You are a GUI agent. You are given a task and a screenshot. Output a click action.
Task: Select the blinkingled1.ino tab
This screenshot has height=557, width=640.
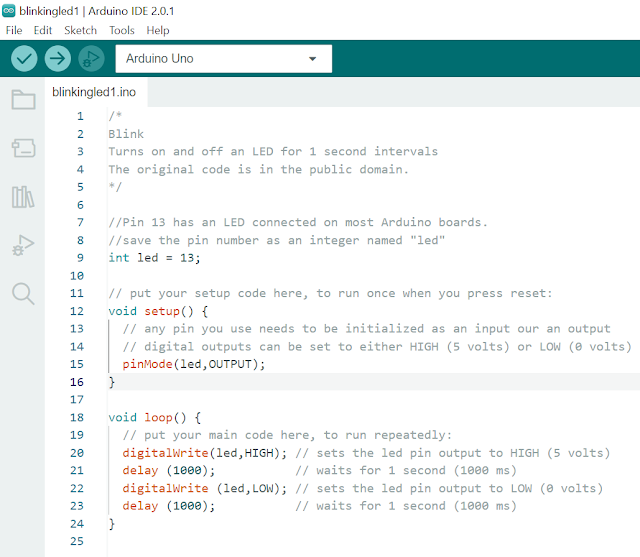tap(94, 92)
